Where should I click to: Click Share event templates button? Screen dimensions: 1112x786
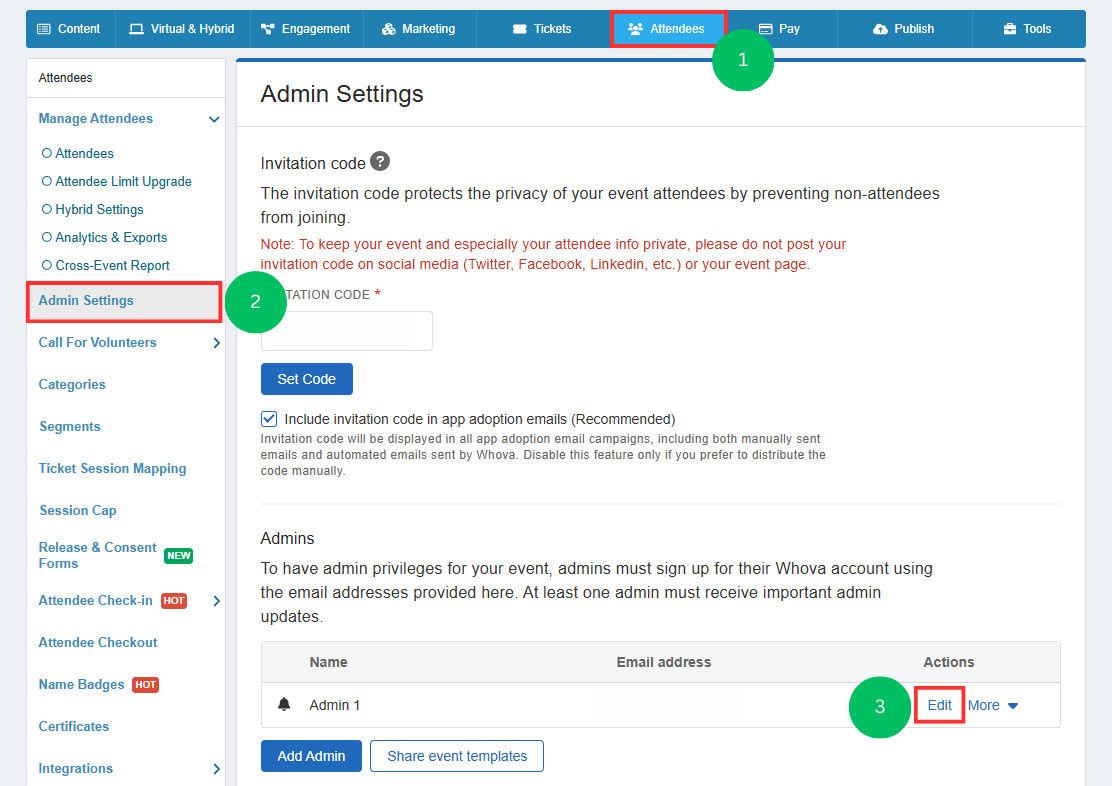coord(457,756)
